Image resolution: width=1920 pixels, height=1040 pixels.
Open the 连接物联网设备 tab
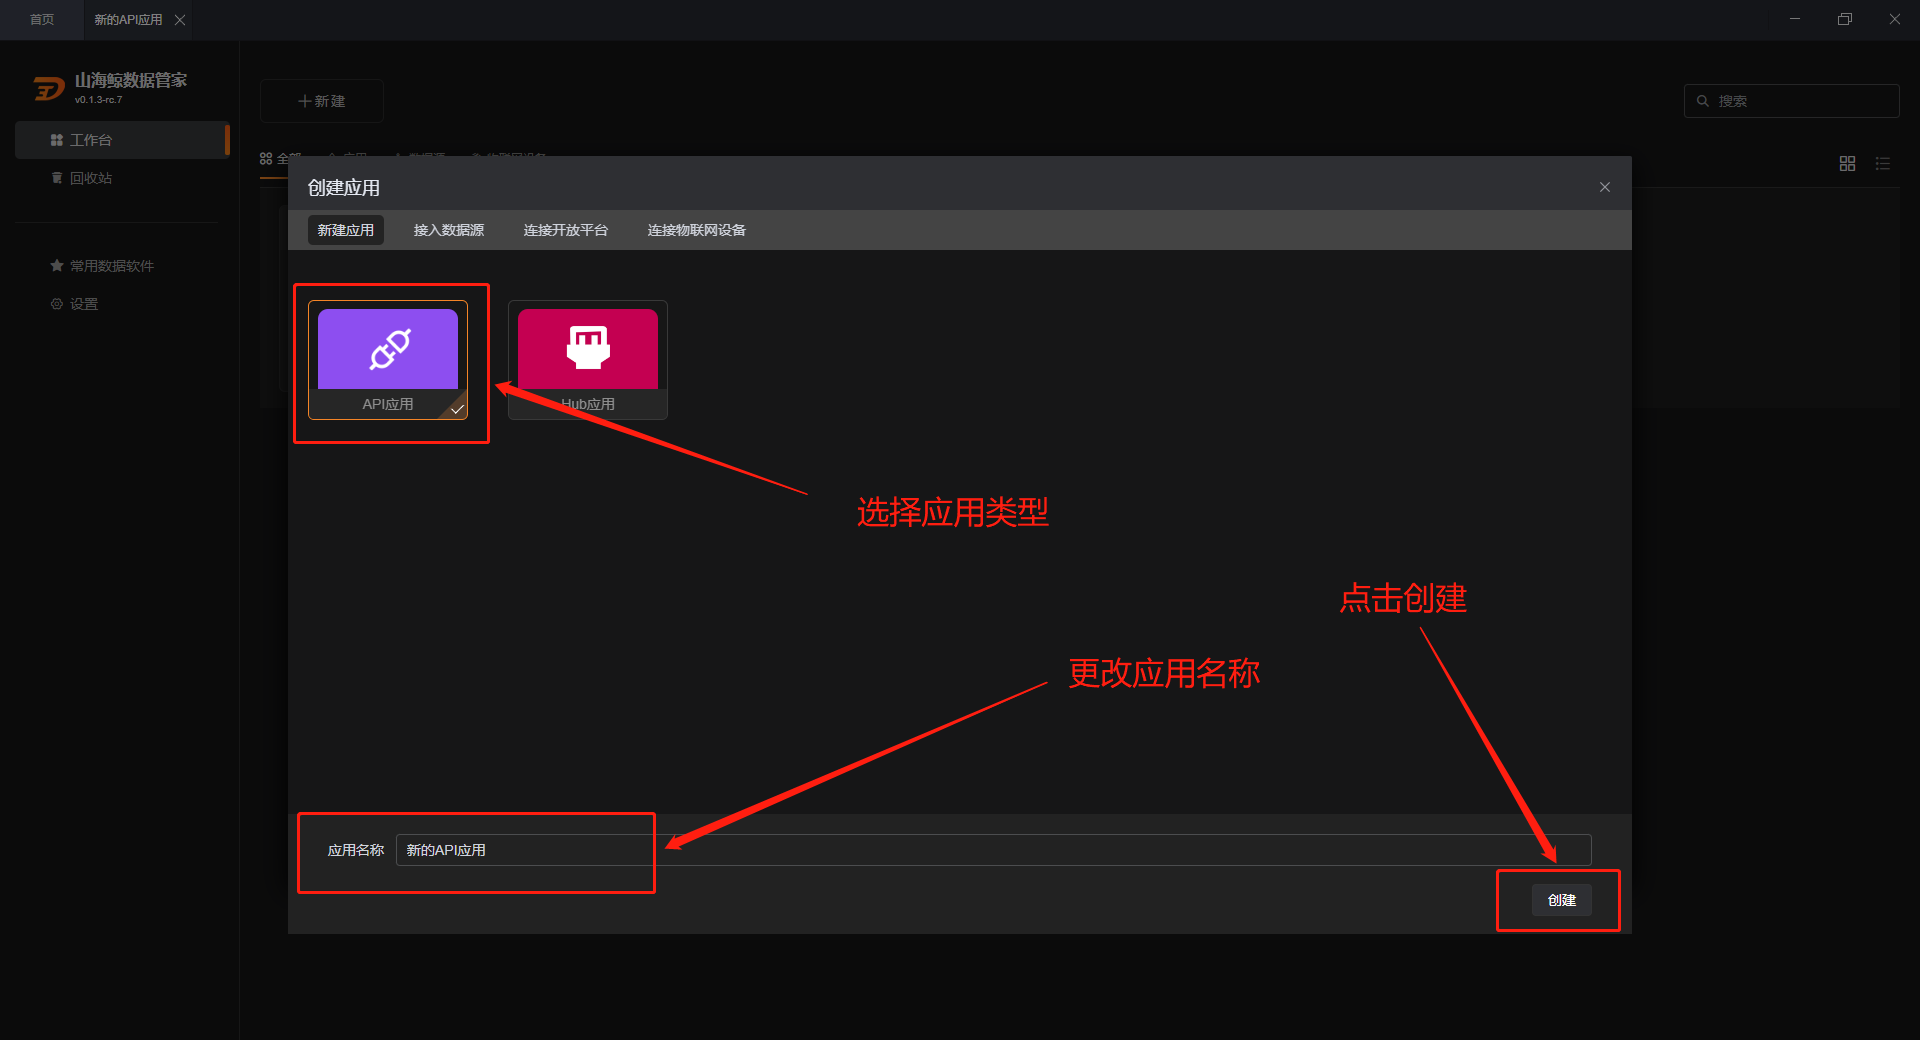point(697,230)
